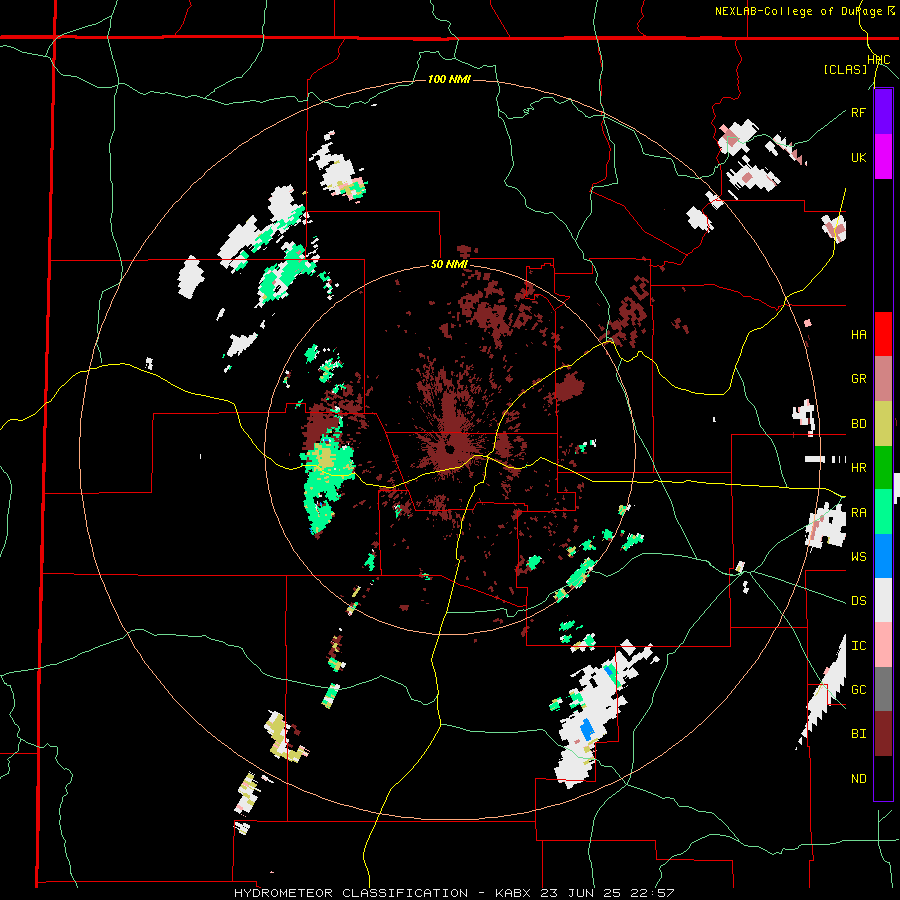Screen dimensions: 900x900
Task: Click the "WS" legend label
Action: coord(858,556)
